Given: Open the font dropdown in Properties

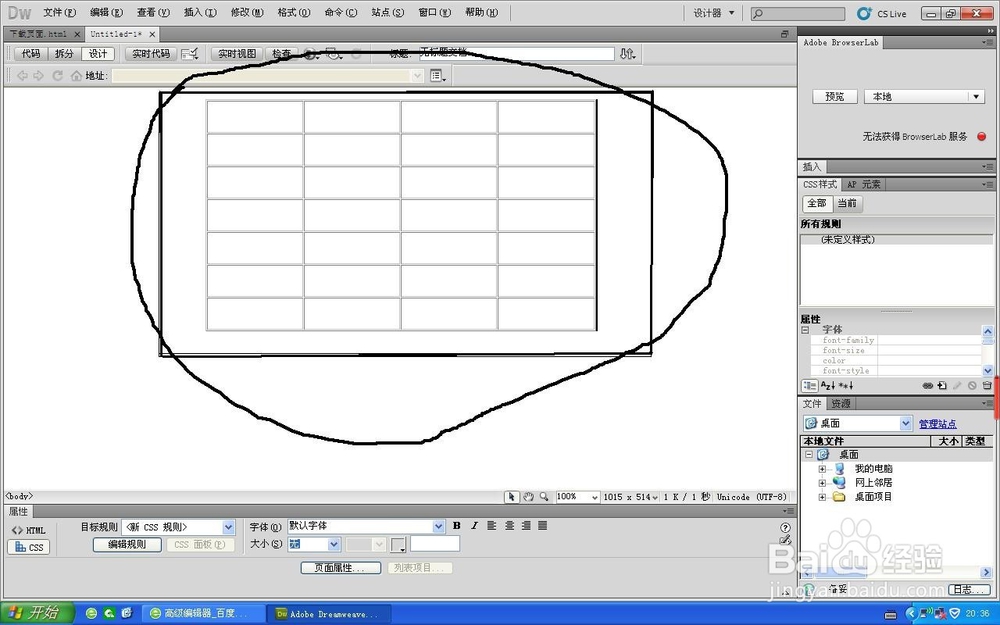Looking at the screenshot, I should [439, 526].
